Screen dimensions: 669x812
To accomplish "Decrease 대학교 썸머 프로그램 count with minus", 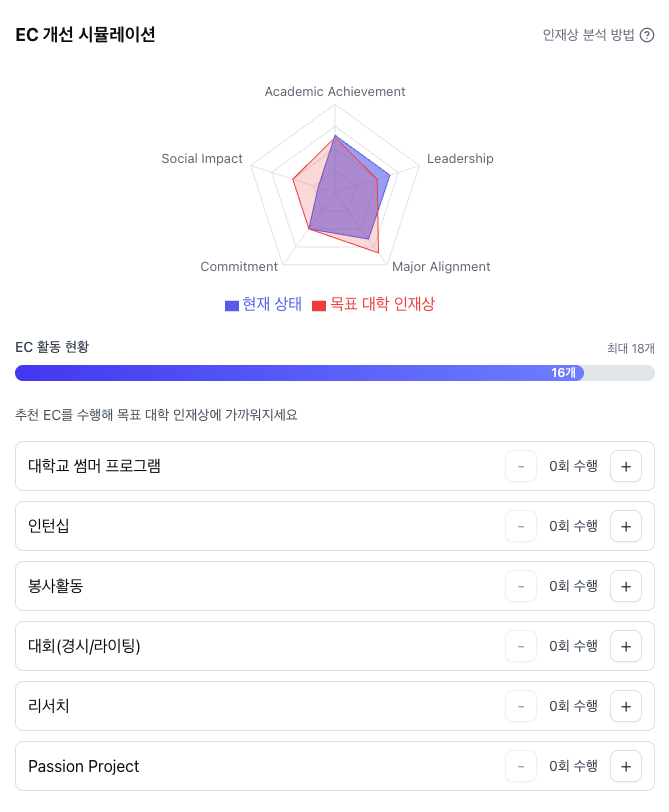I will point(521,466).
